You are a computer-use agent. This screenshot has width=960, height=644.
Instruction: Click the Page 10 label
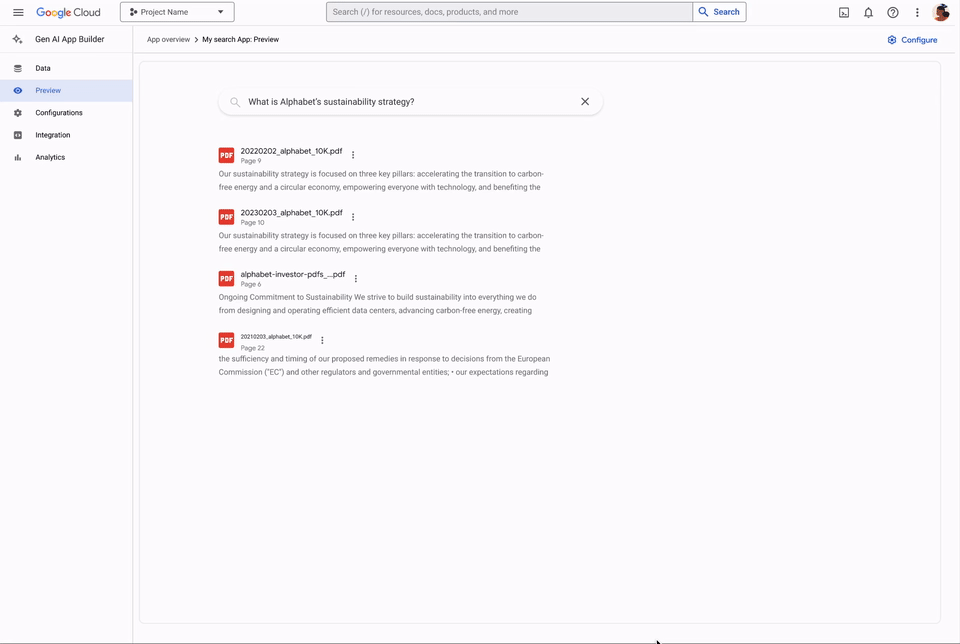[252, 223]
